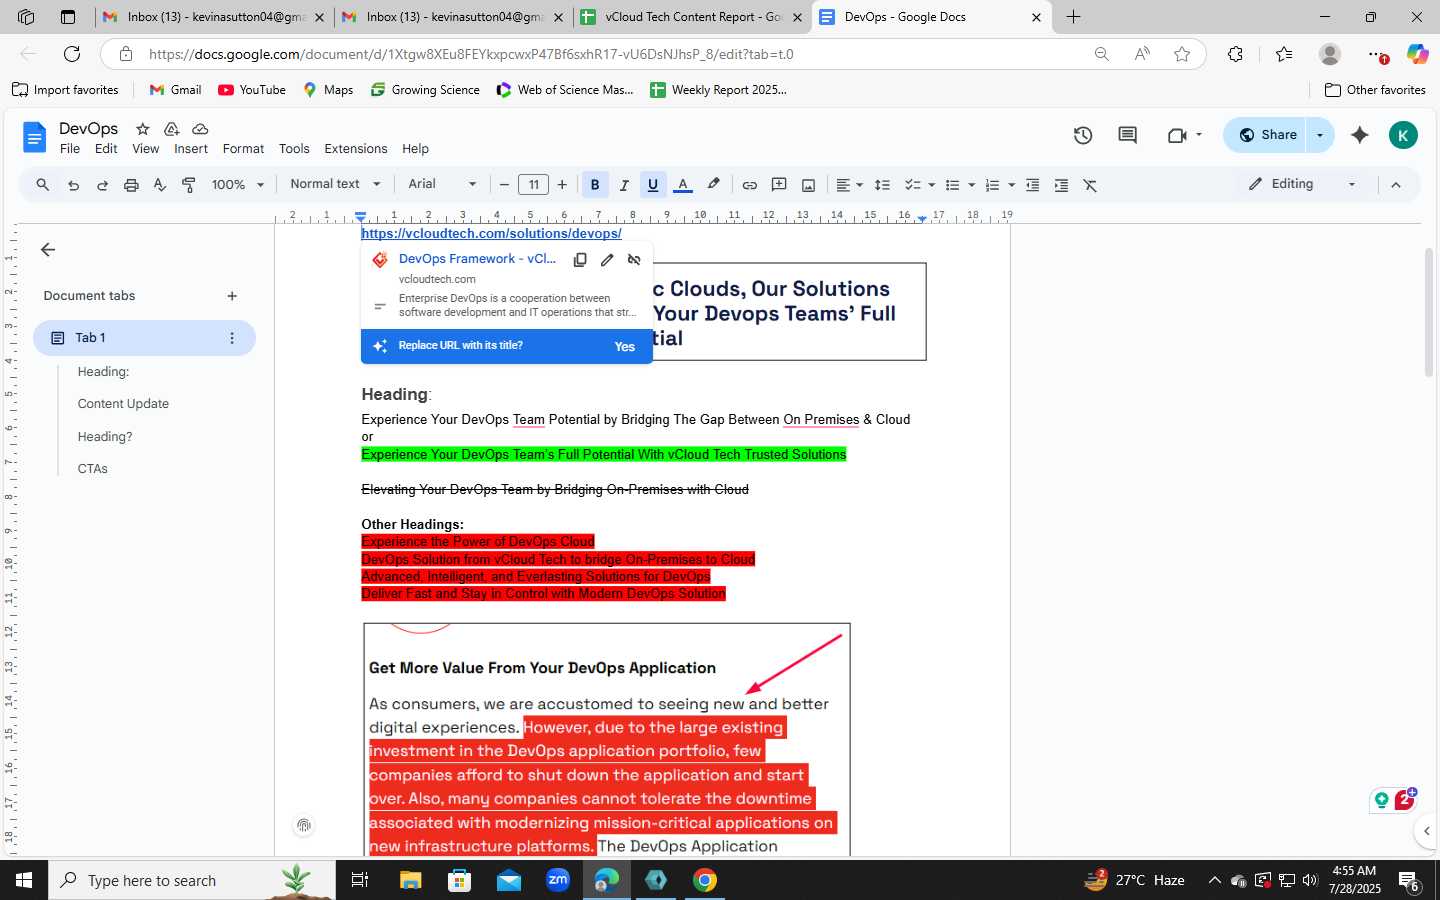Open the Extensions menu
The height and width of the screenshot is (900, 1440).
[356, 149]
